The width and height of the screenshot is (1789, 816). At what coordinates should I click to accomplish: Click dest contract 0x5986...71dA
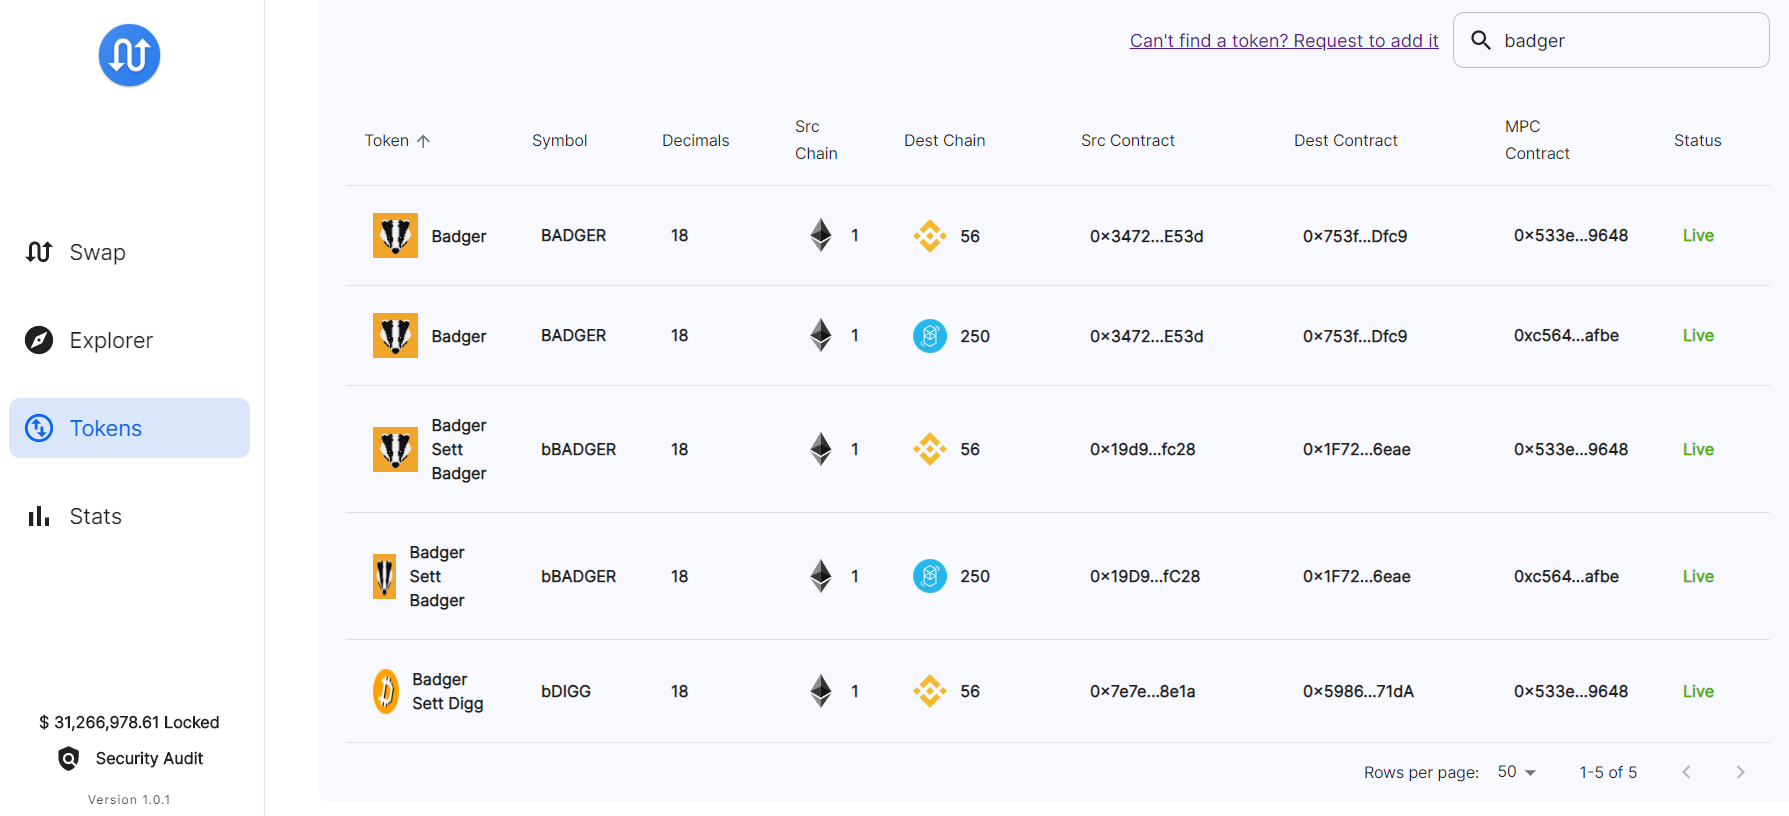tap(1358, 691)
